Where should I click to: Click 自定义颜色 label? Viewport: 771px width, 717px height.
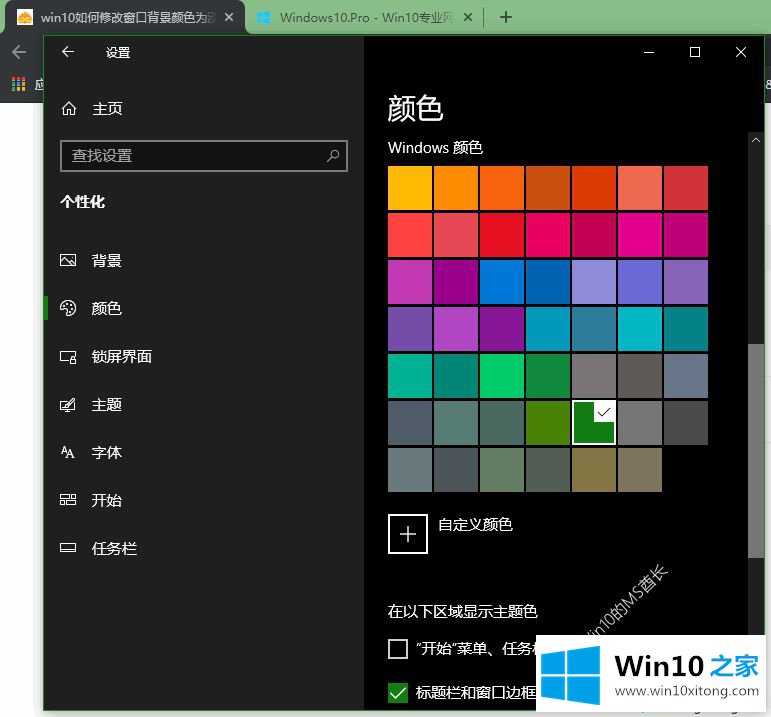(475, 525)
